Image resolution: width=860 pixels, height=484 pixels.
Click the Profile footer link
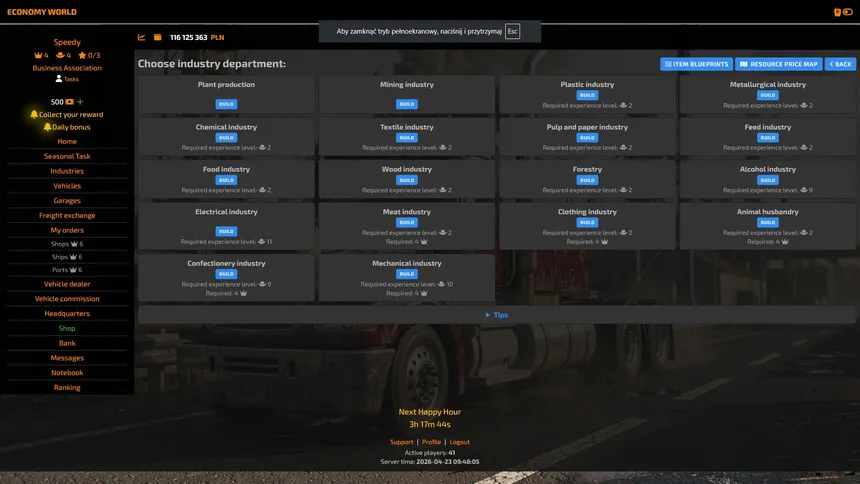coord(431,442)
